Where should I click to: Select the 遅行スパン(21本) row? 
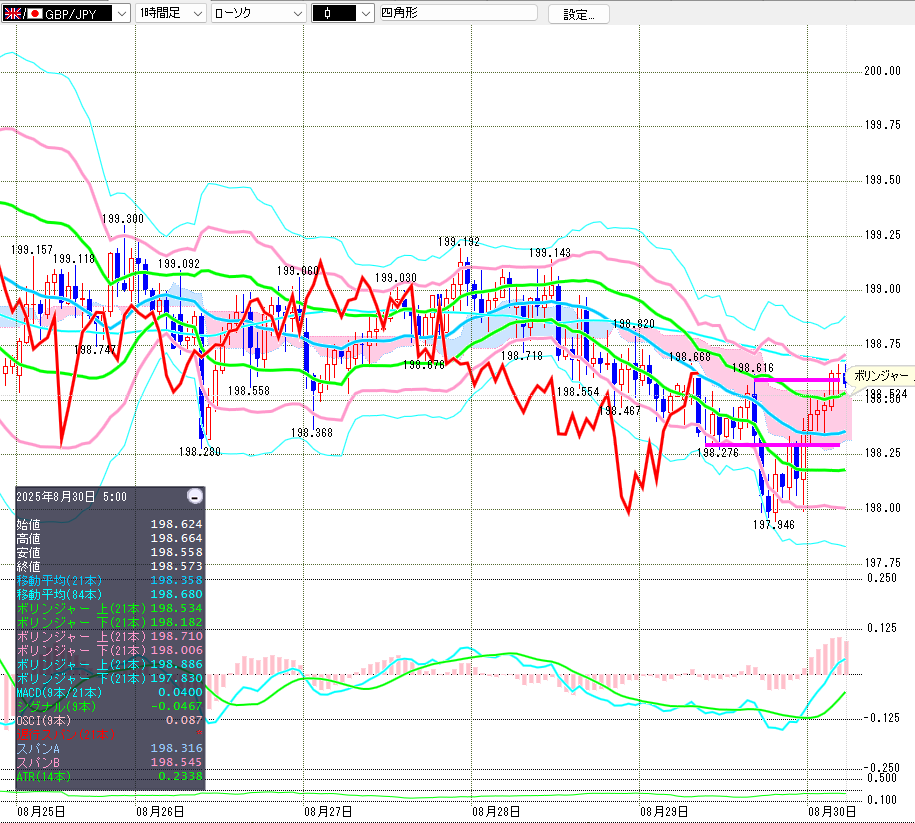(x=110, y=734)
